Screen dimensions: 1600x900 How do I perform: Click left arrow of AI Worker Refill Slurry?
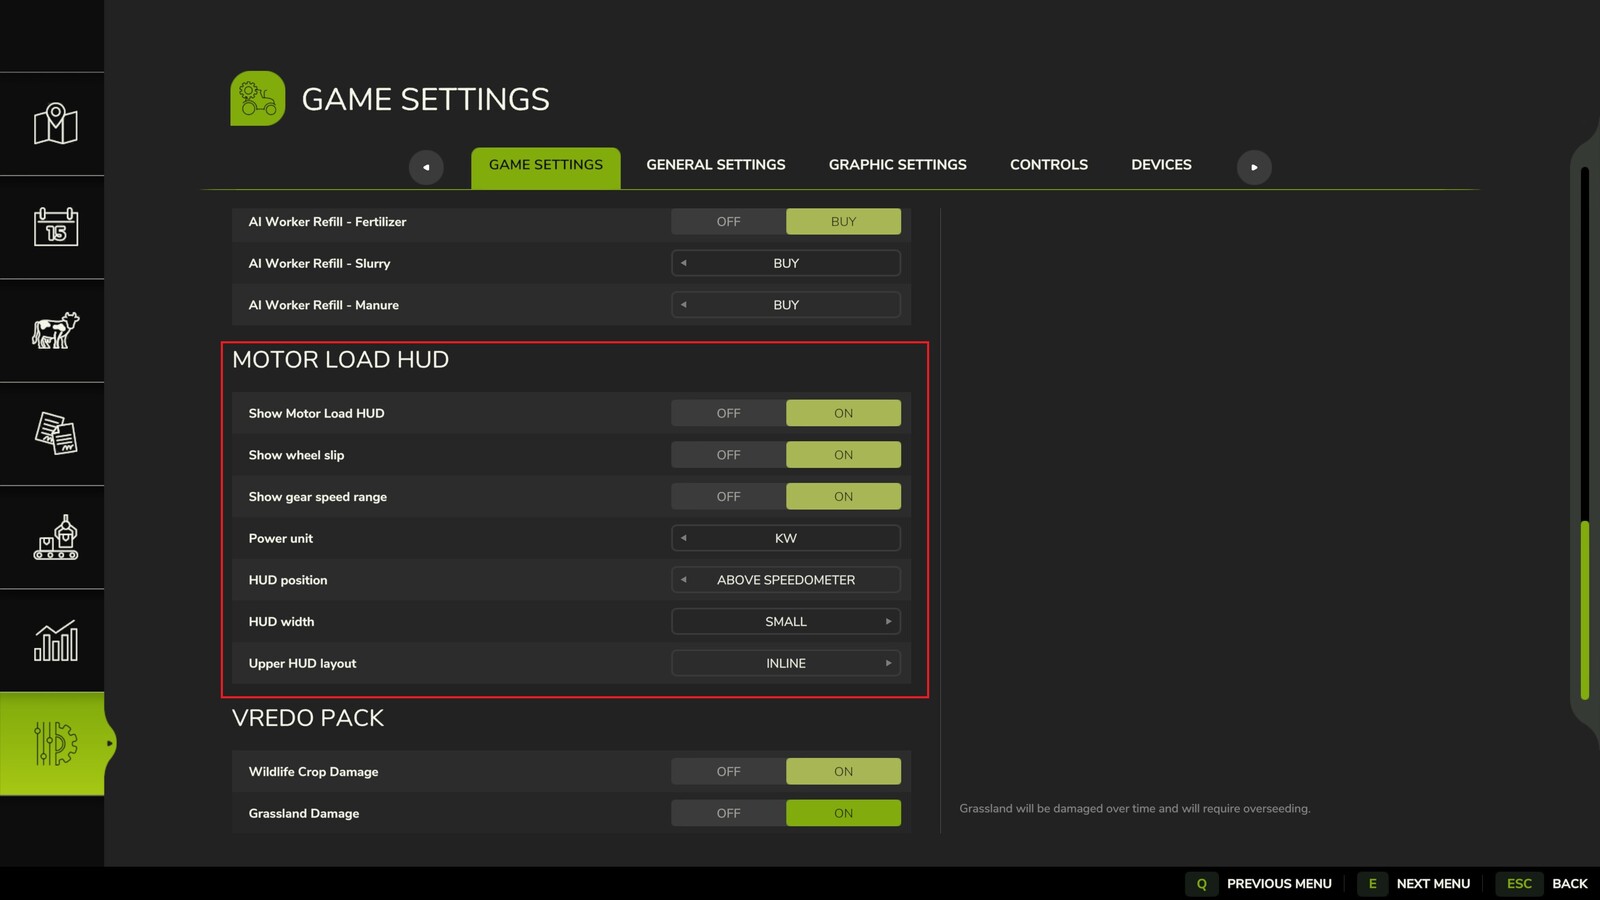[x=684, y=263]
